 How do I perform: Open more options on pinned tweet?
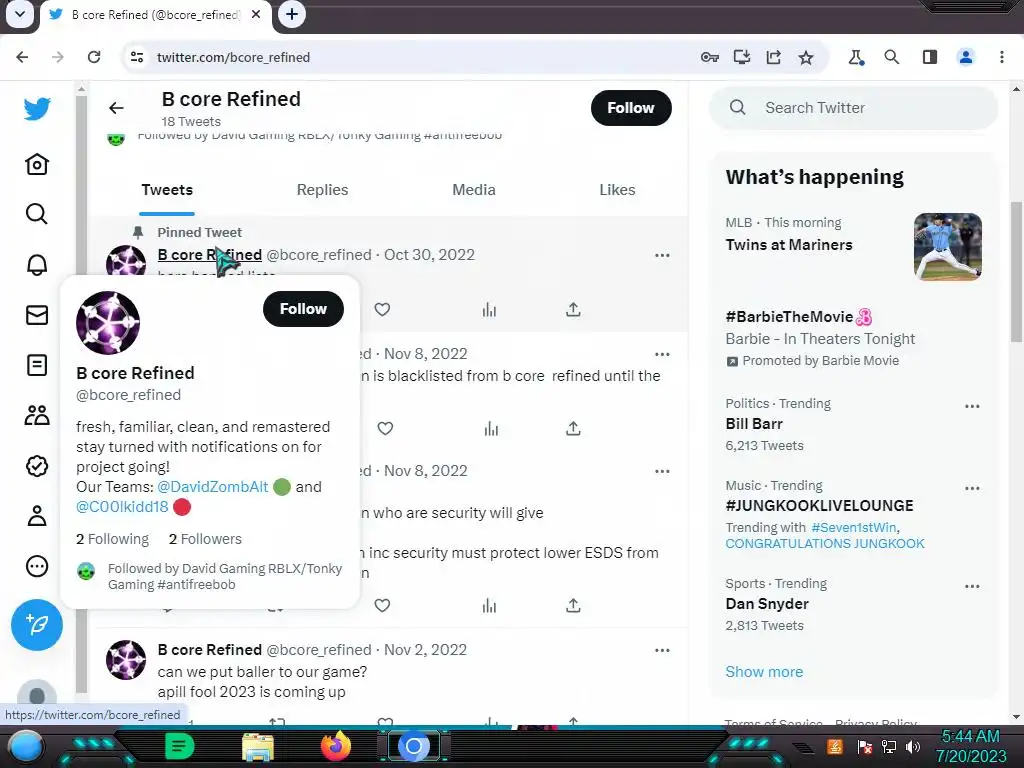point(662,255)
